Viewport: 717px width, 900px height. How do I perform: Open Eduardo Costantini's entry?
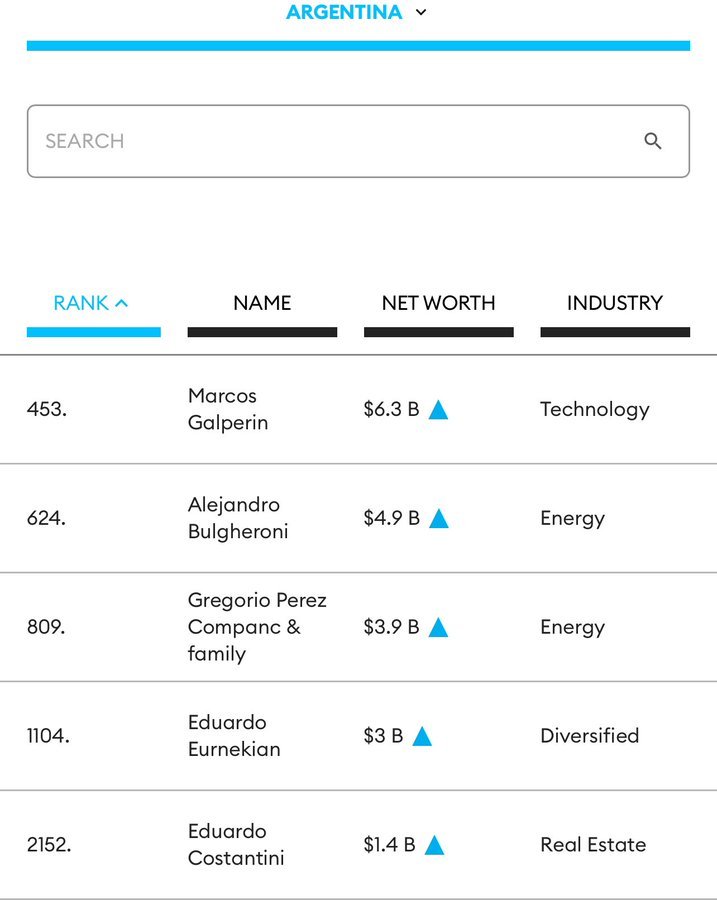tap(236, 845)
